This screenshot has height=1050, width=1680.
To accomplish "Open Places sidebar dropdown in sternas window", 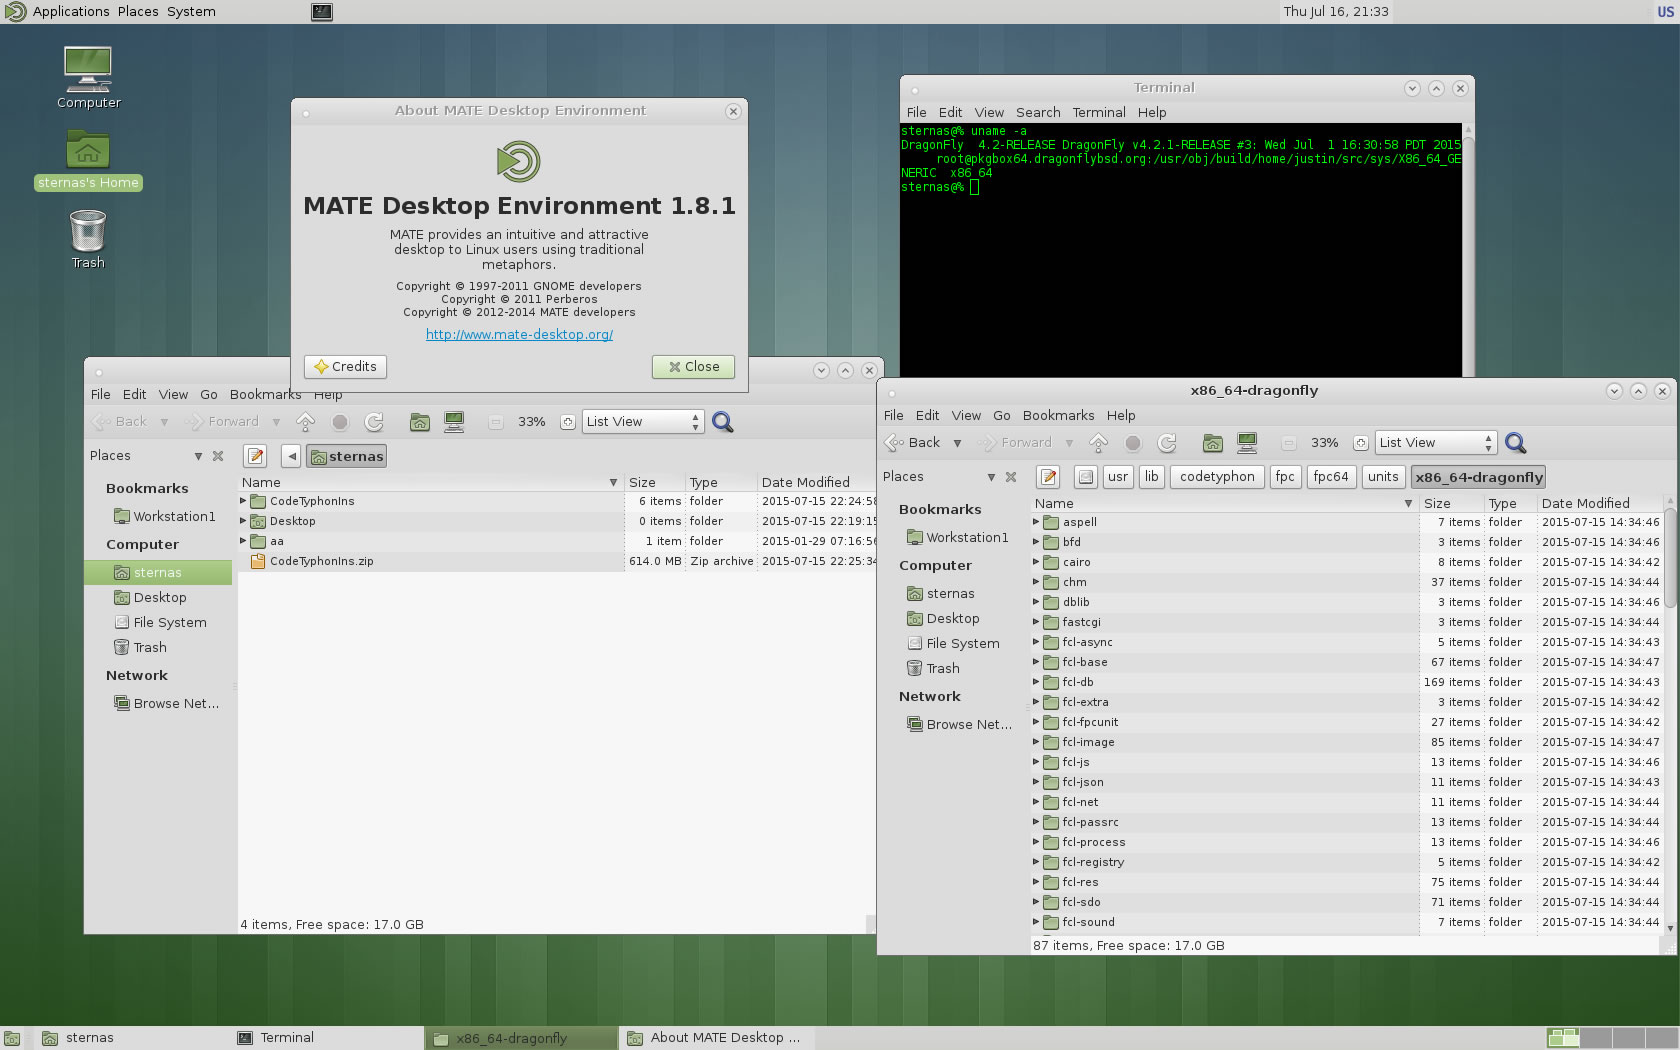I will 198,456.
